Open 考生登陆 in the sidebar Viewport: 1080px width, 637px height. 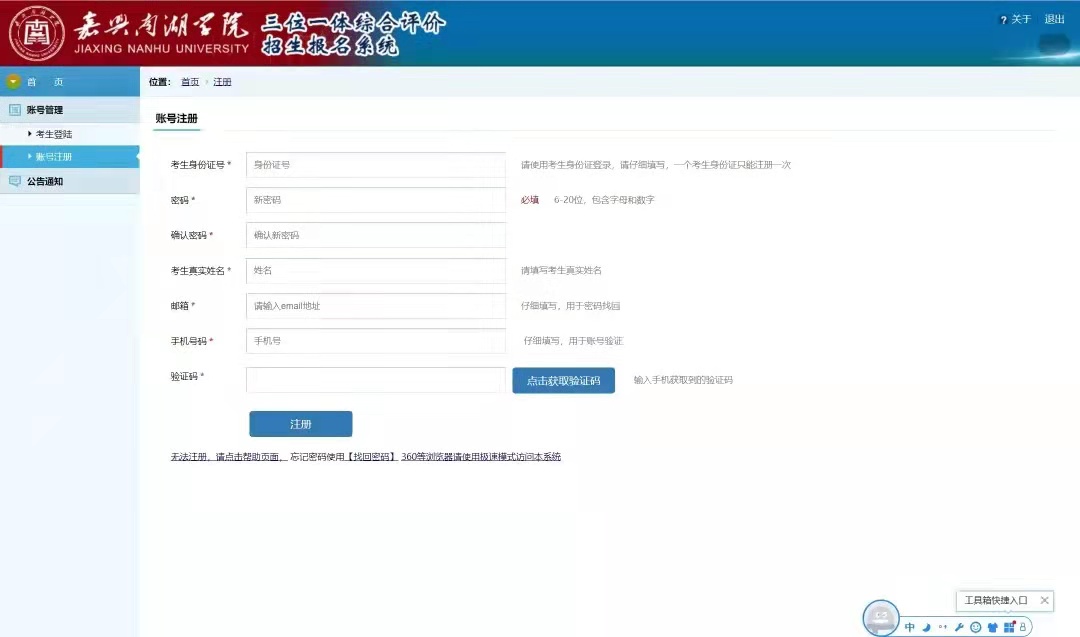click(x=54, y=134)
